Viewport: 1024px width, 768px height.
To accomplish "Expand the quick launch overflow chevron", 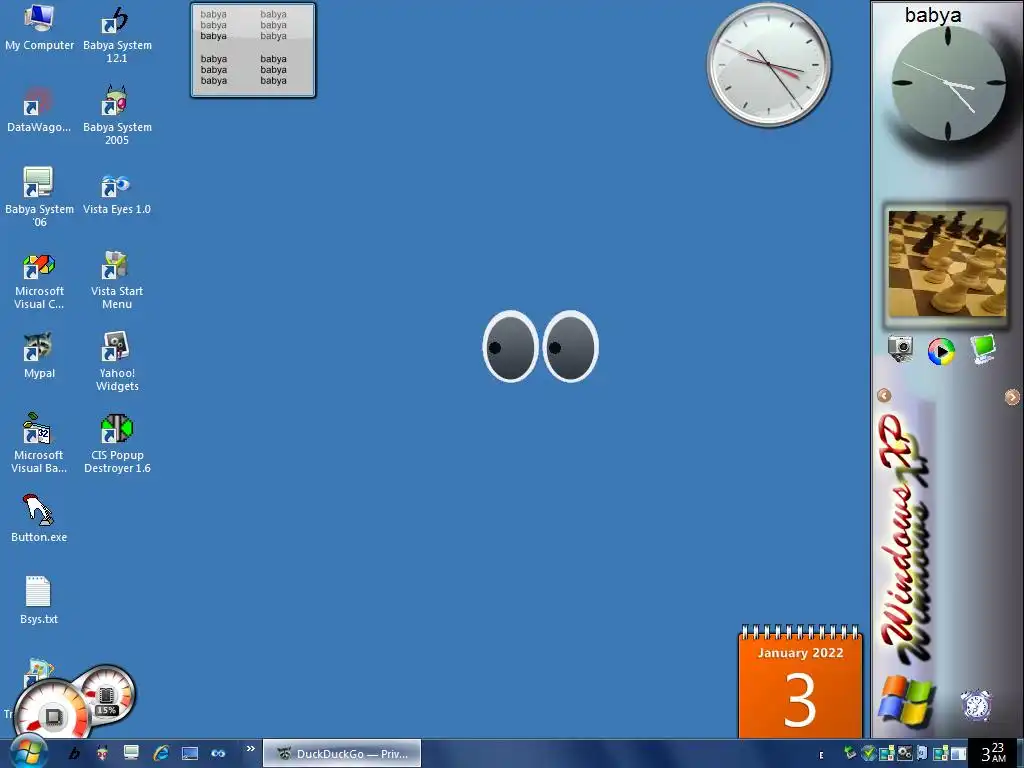I will pos(250,748).
